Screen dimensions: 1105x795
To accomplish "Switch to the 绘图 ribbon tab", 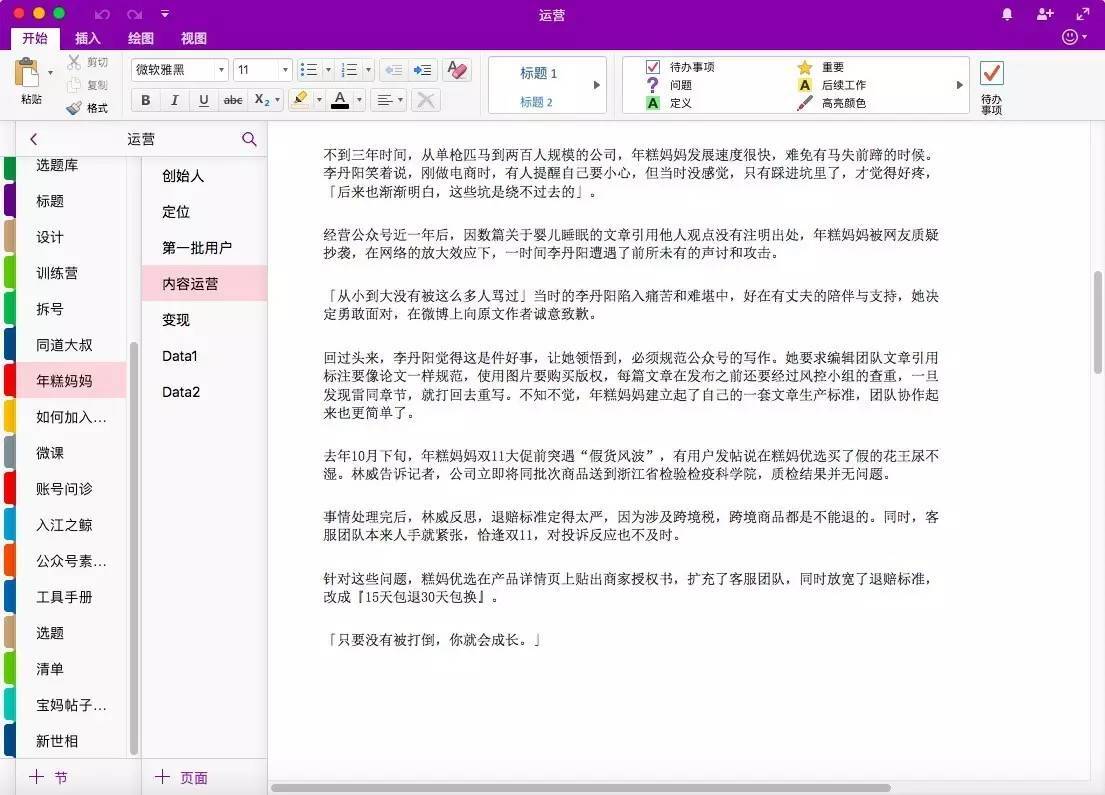I will (140, 38).
